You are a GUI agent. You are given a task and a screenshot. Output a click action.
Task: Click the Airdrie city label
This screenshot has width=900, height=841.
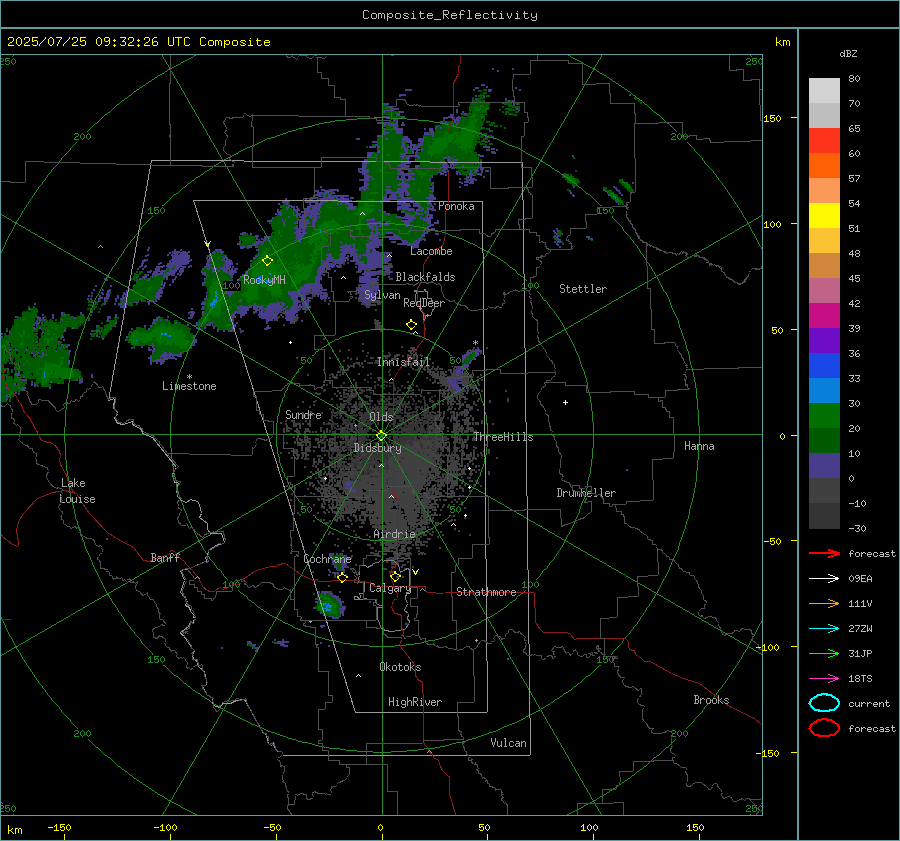(x=394, y=534)
